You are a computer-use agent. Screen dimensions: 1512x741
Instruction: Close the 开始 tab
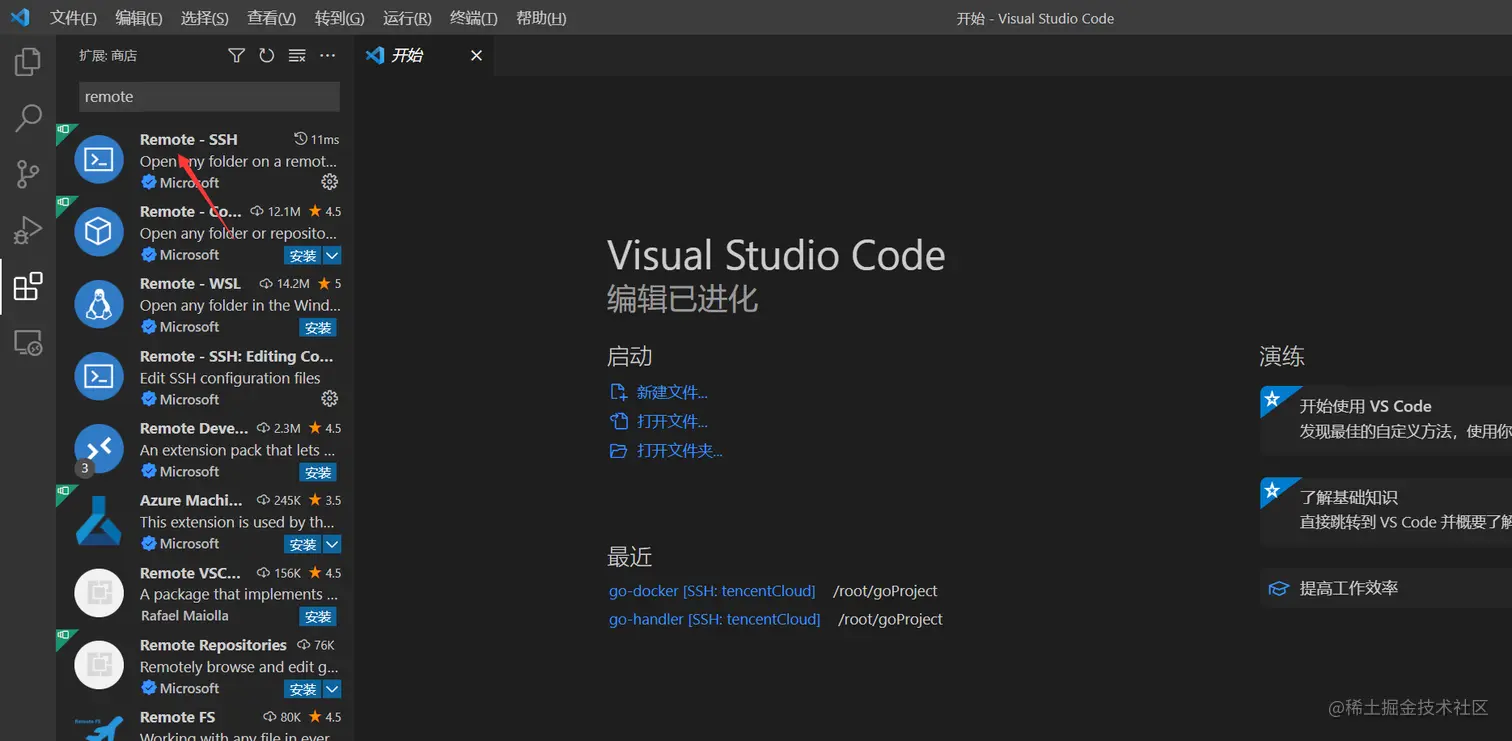476,56
